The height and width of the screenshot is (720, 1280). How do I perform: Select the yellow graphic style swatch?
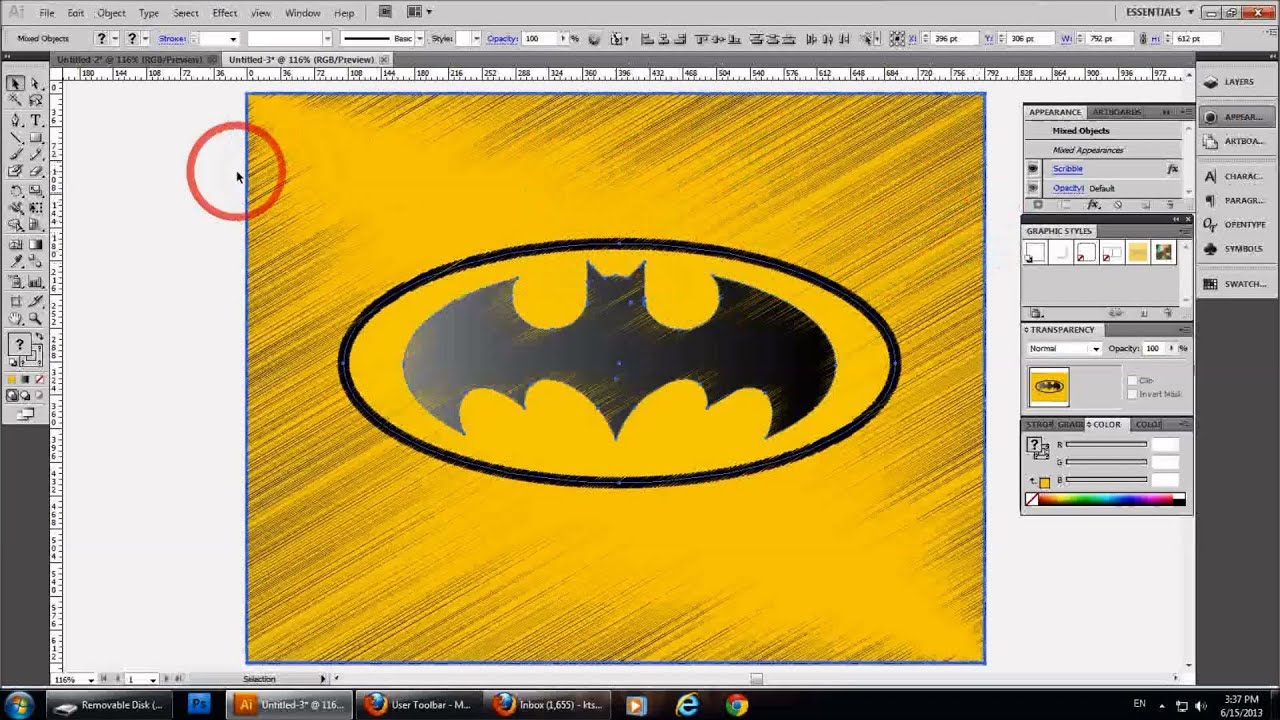(1137, 253)
